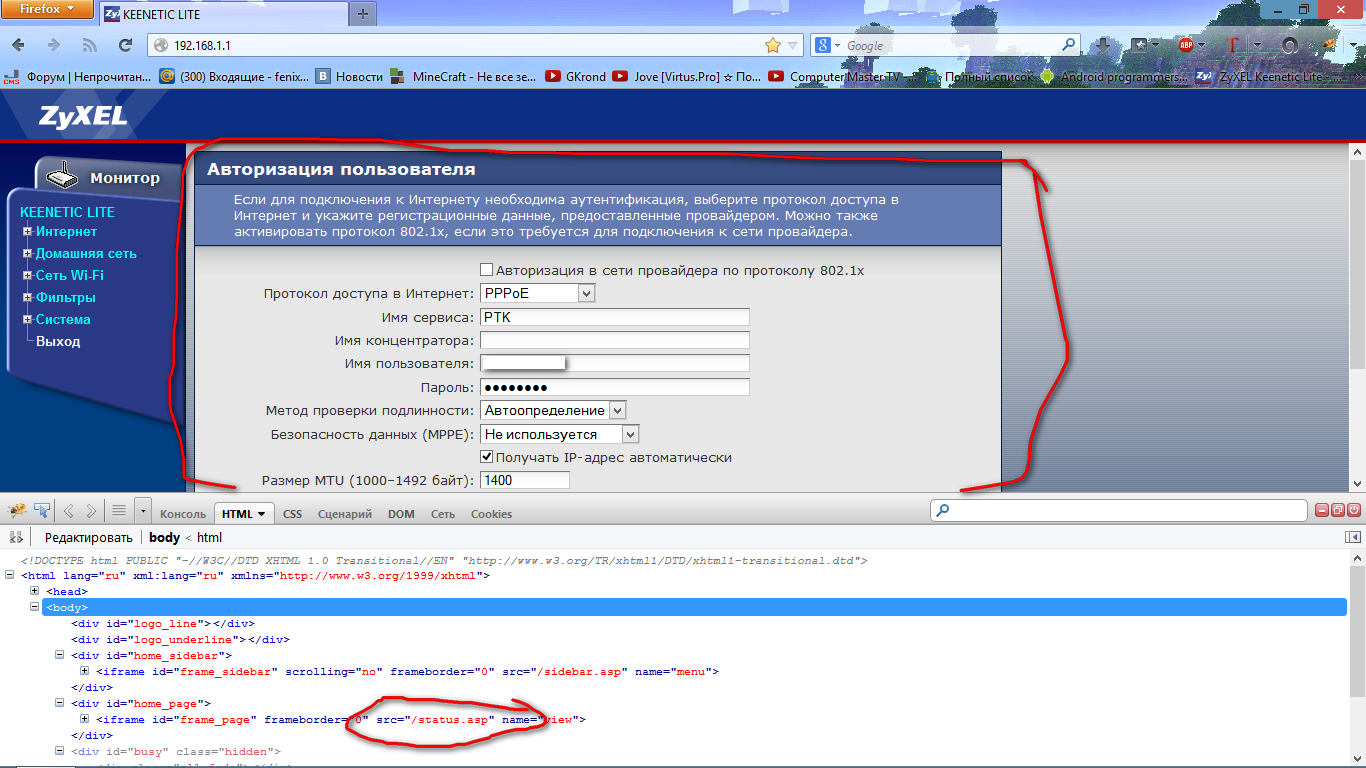Click the Редактировать button in Firebug
1366x768 pixels.
pyautogui.click(x=88, y=538)
